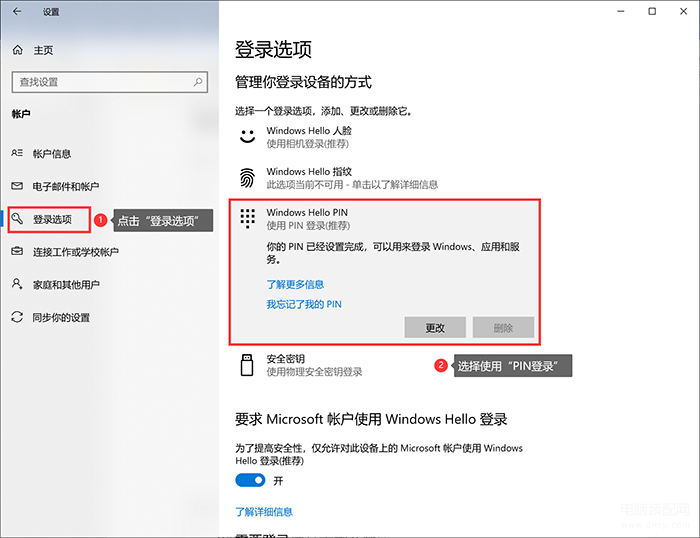
Task: Expand the Windows Hello 指纹 option
Action: click(x=309, y=172)
